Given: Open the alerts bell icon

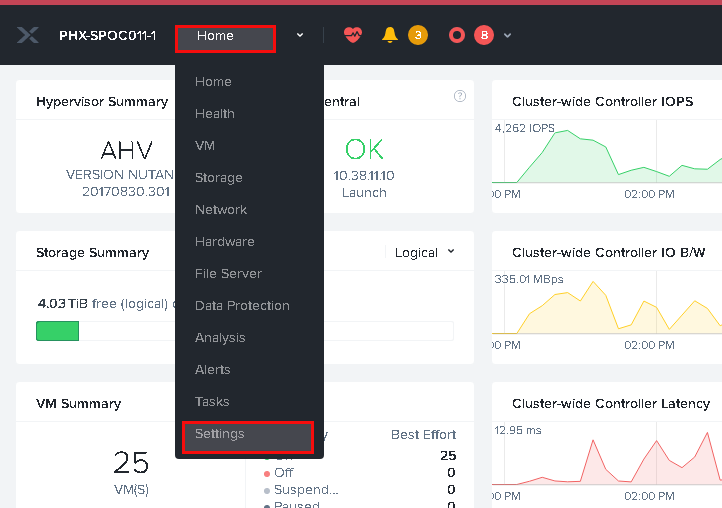Looking at the screenshot, I should tap(390, 35).
